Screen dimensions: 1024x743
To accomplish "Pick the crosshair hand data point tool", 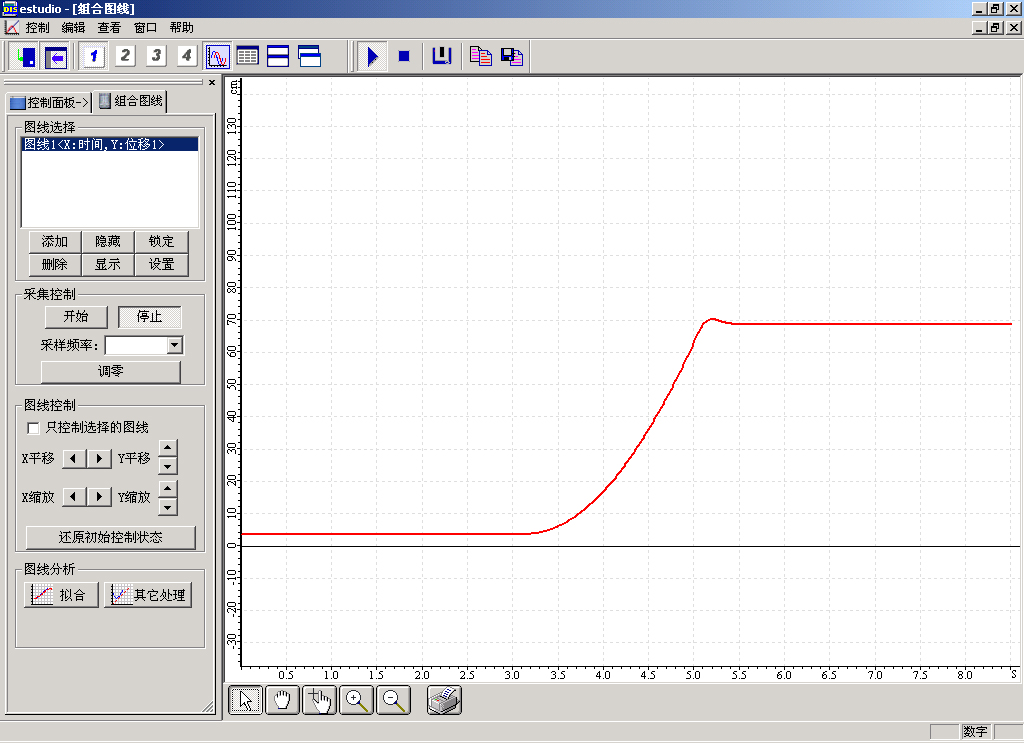I will 320,700.
